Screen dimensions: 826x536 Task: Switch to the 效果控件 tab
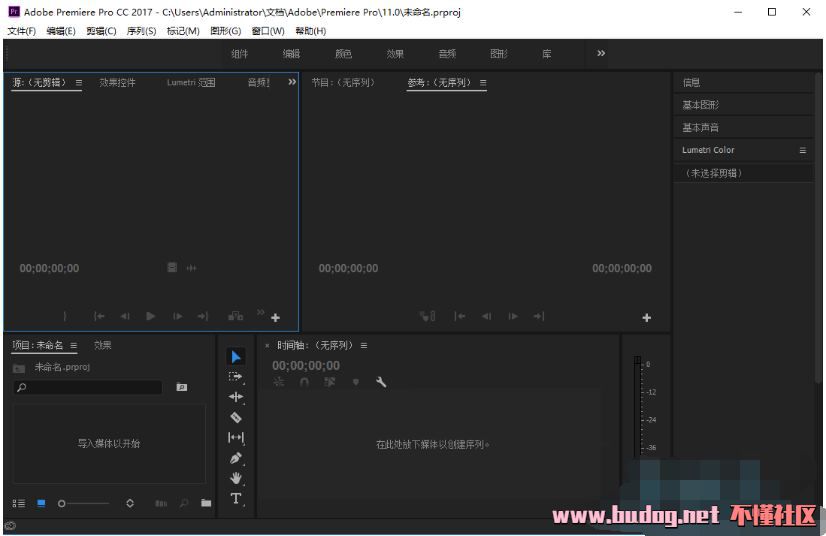[117, 82]
